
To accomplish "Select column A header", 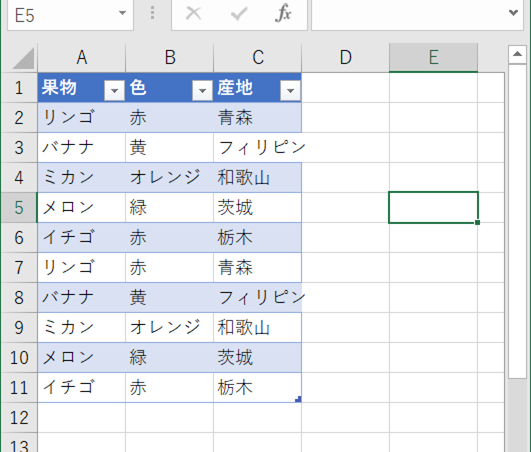I will coord(82,58).
